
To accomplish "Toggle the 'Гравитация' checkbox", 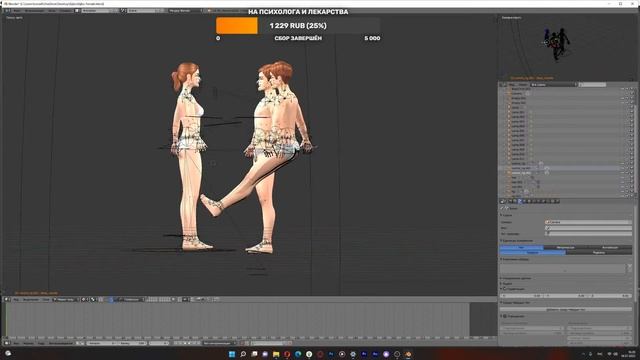I will 504,289.
